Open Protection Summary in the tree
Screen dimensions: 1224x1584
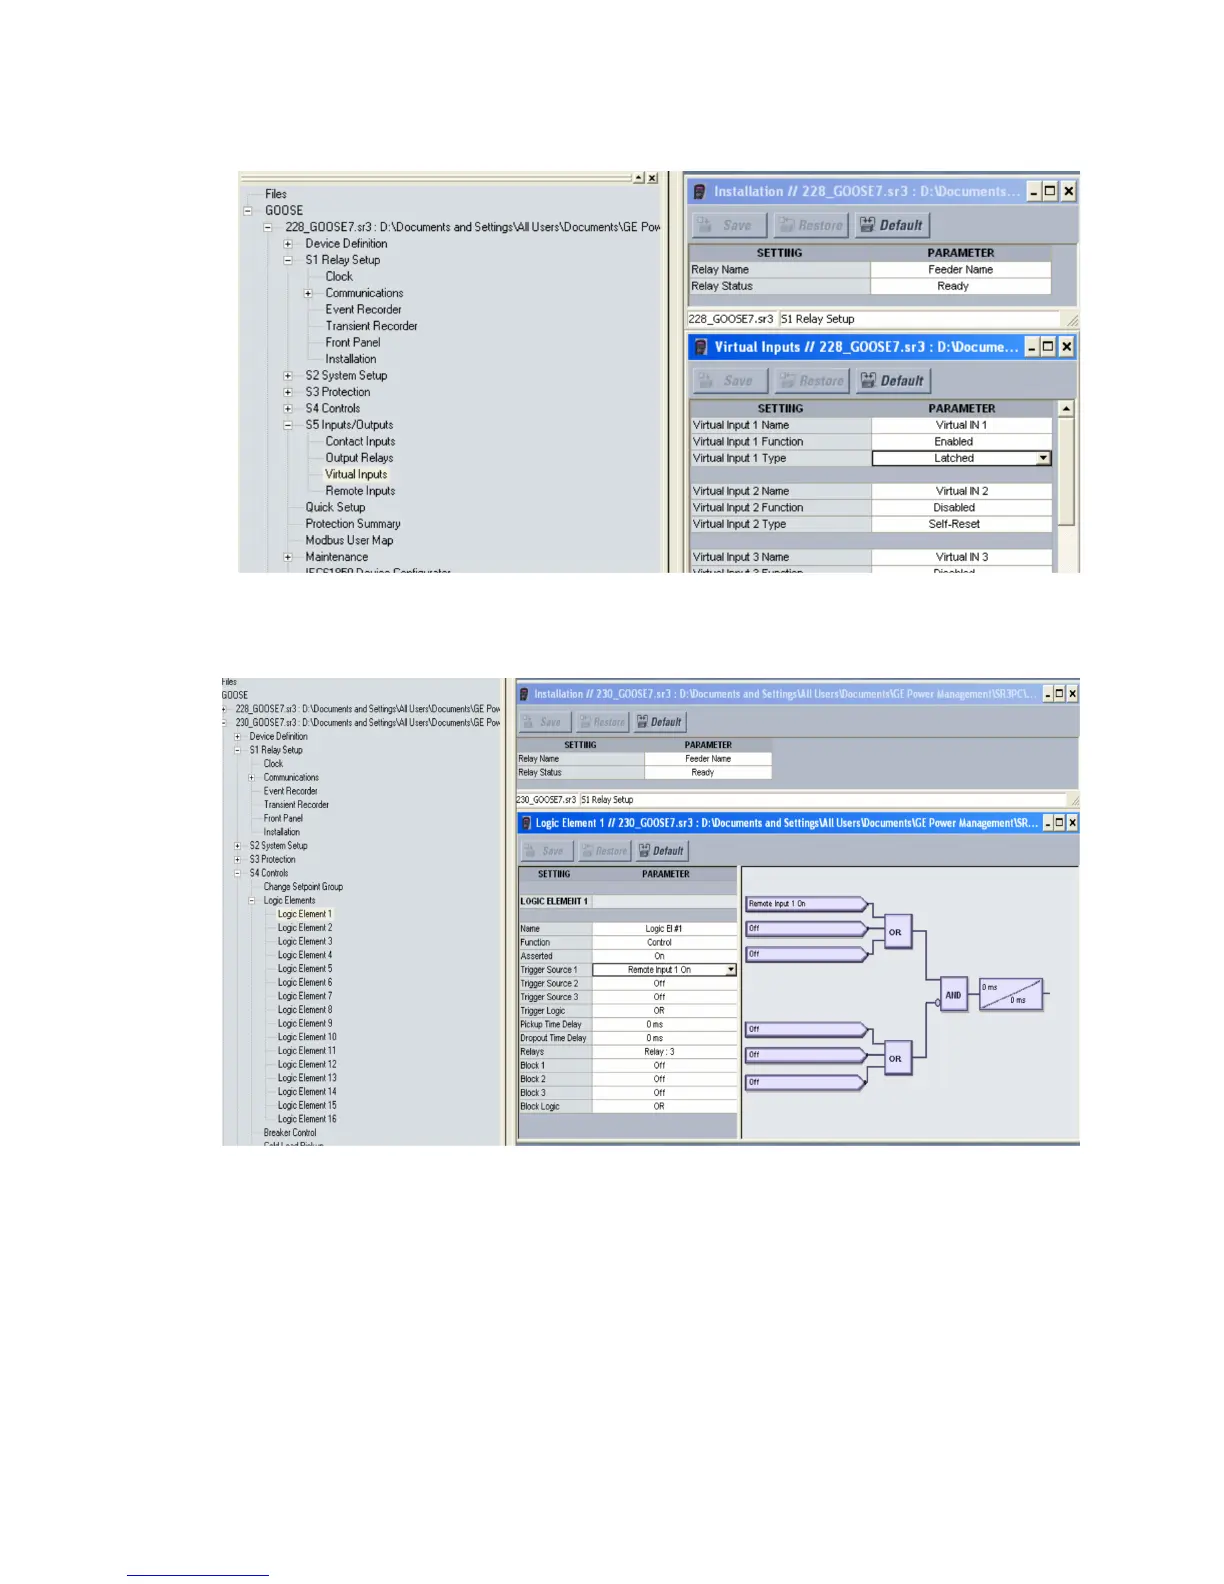click(x=353, y=524)
